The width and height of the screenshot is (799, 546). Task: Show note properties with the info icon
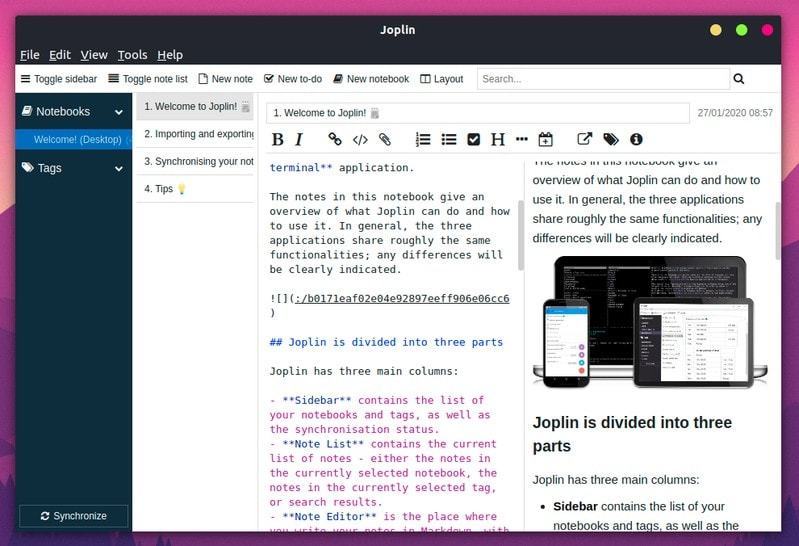(636, 139)
